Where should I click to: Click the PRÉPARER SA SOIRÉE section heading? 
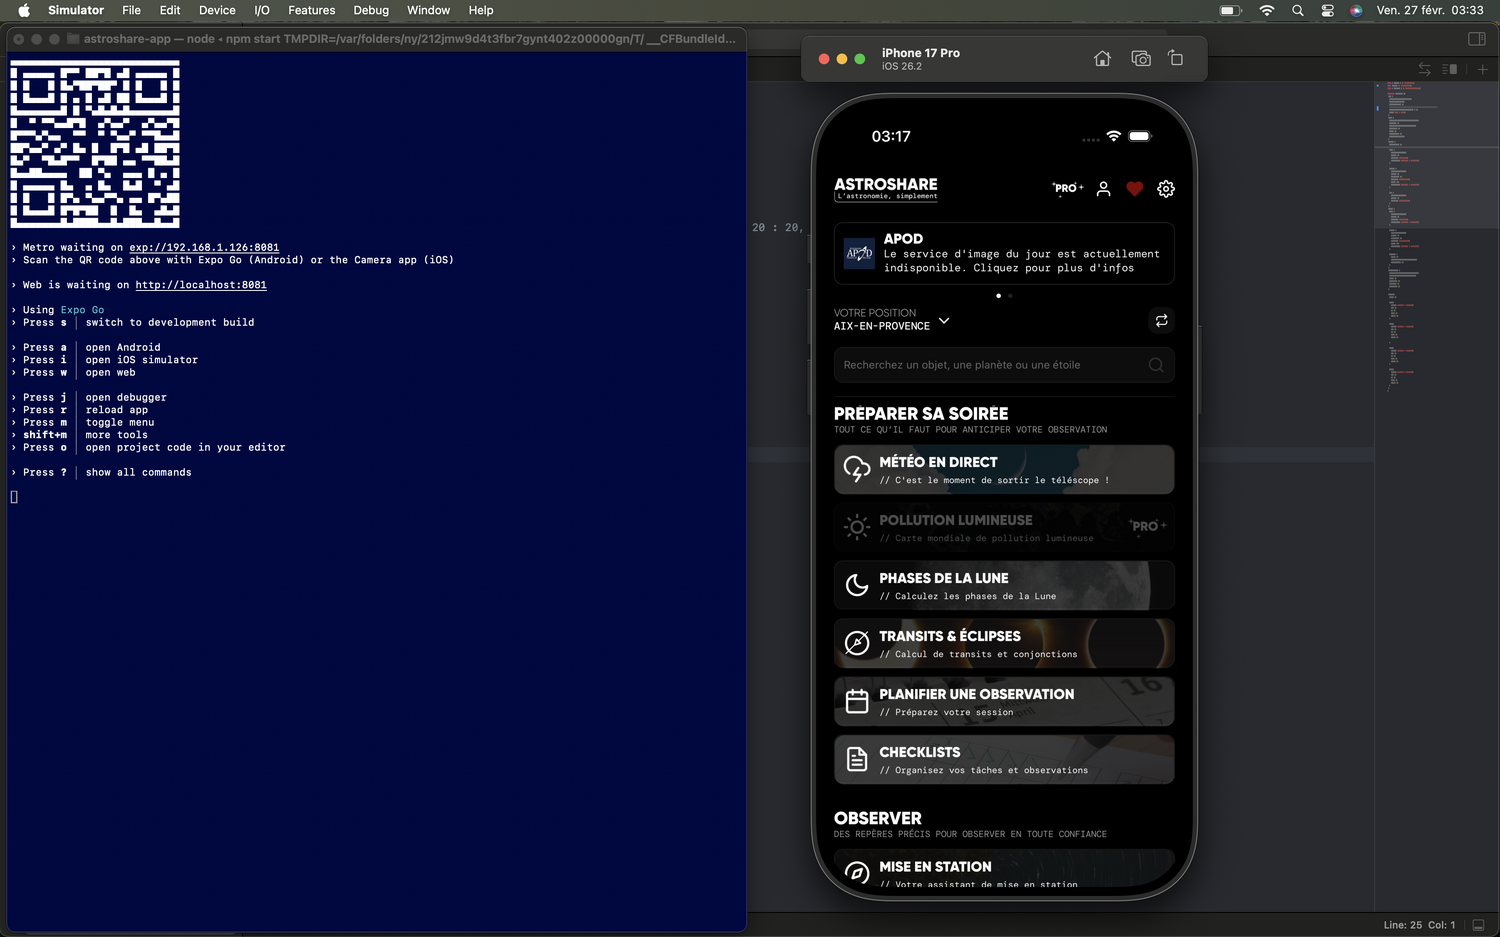[x=921, y=414]
